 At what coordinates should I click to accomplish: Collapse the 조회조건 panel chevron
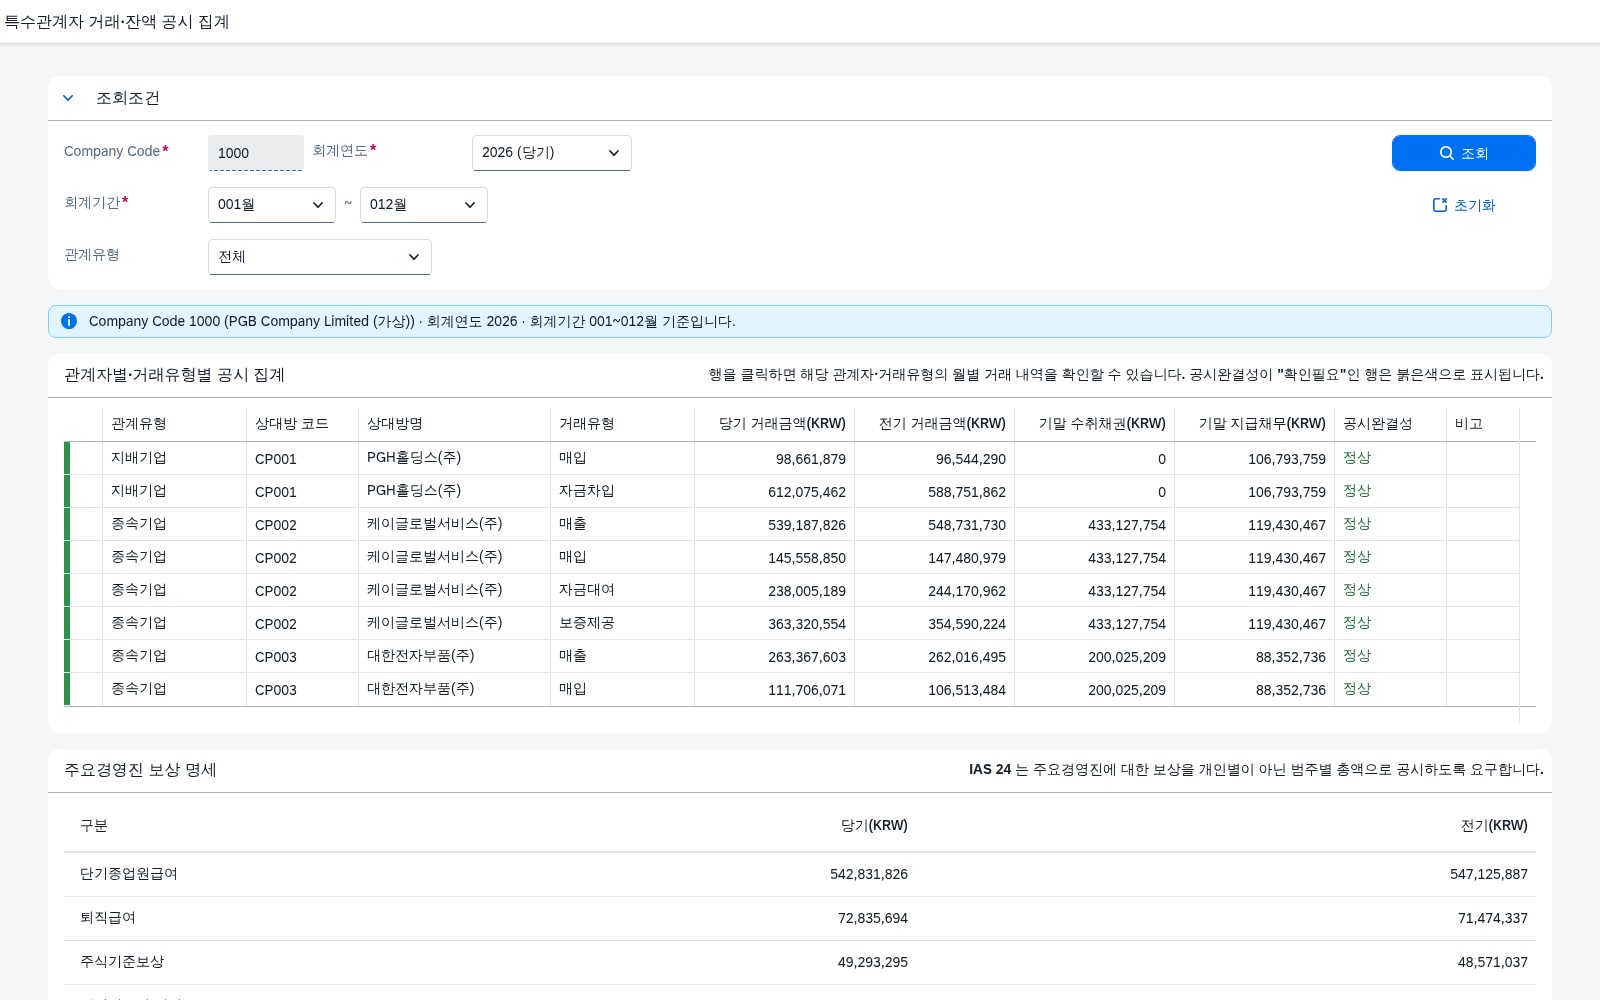click(68, 98)
